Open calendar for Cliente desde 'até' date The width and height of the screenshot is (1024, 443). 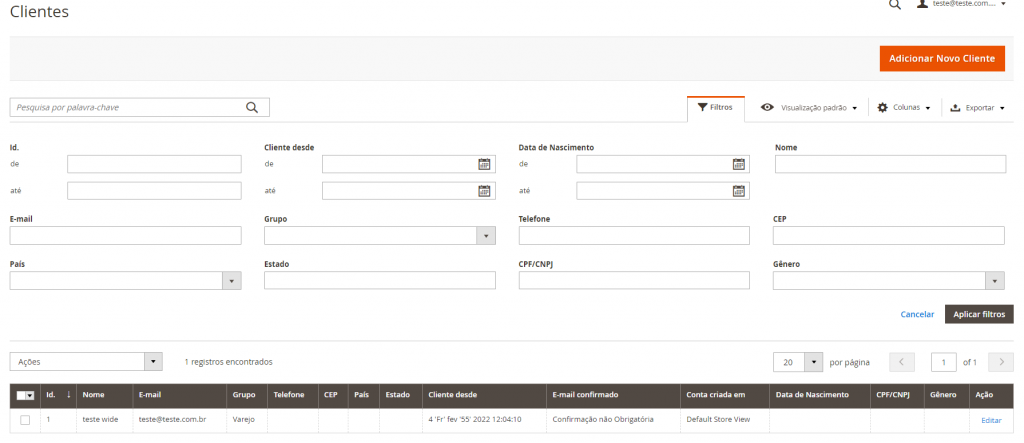click(484, 191)
